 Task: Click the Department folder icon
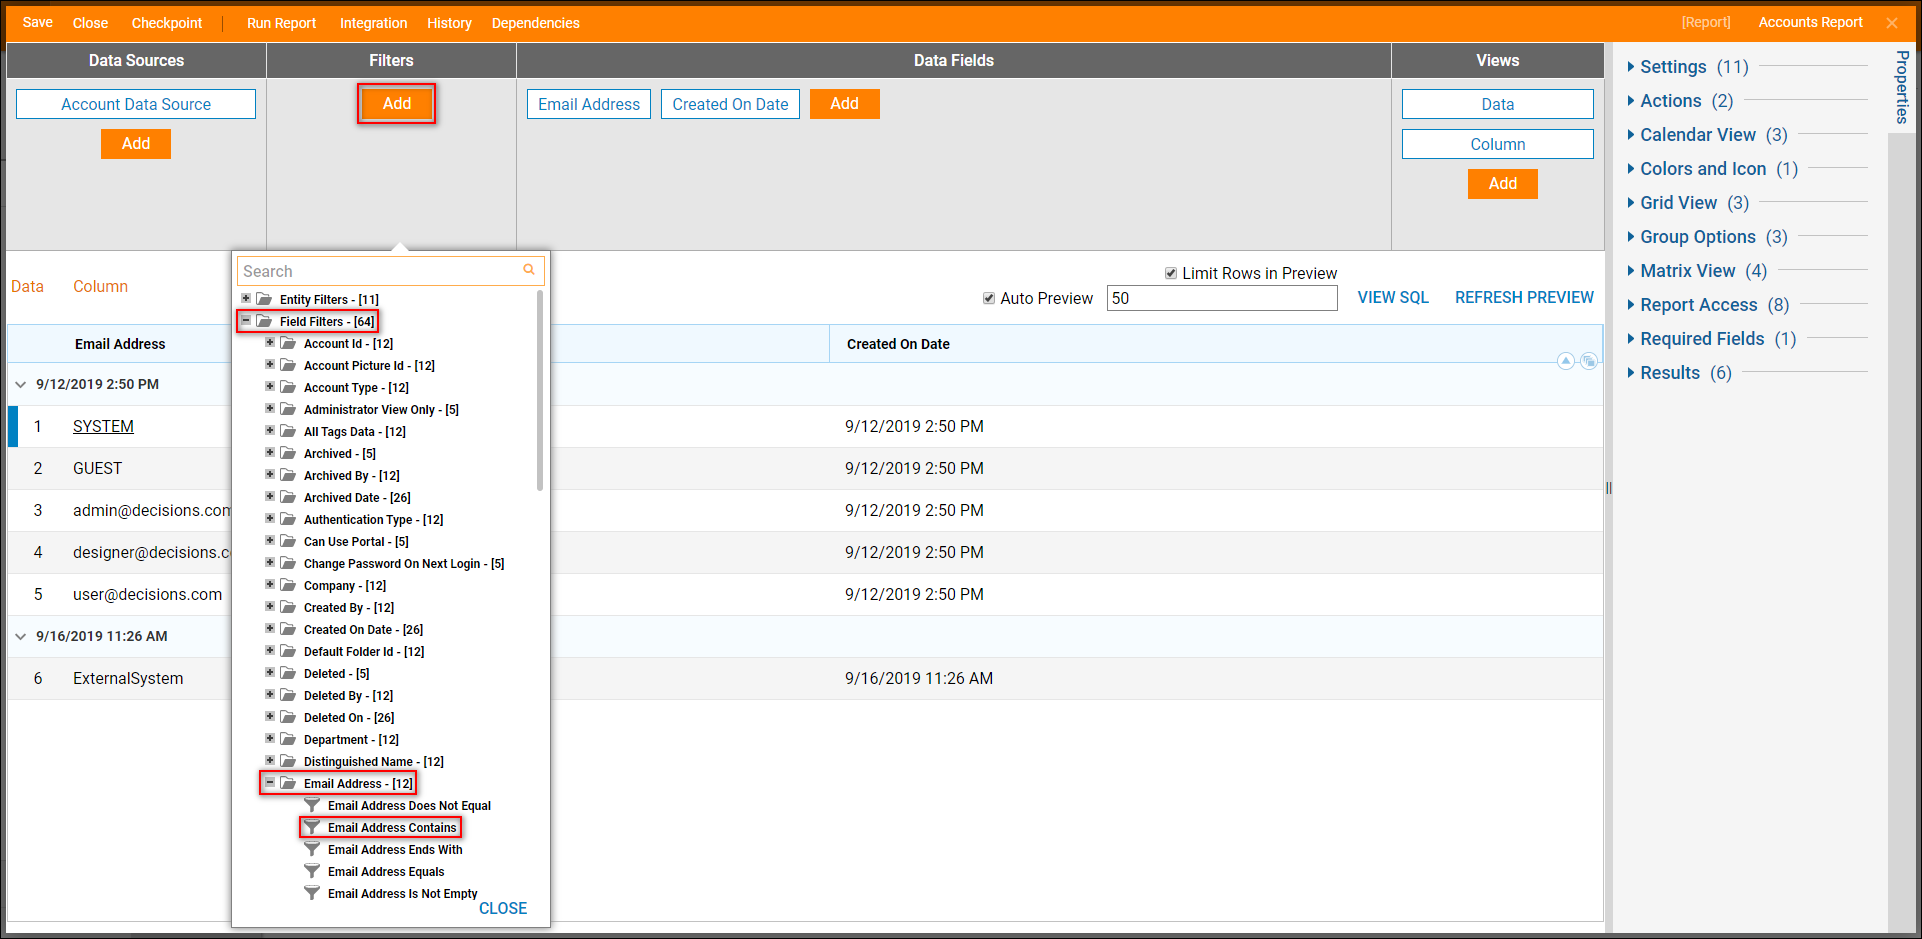288,739
